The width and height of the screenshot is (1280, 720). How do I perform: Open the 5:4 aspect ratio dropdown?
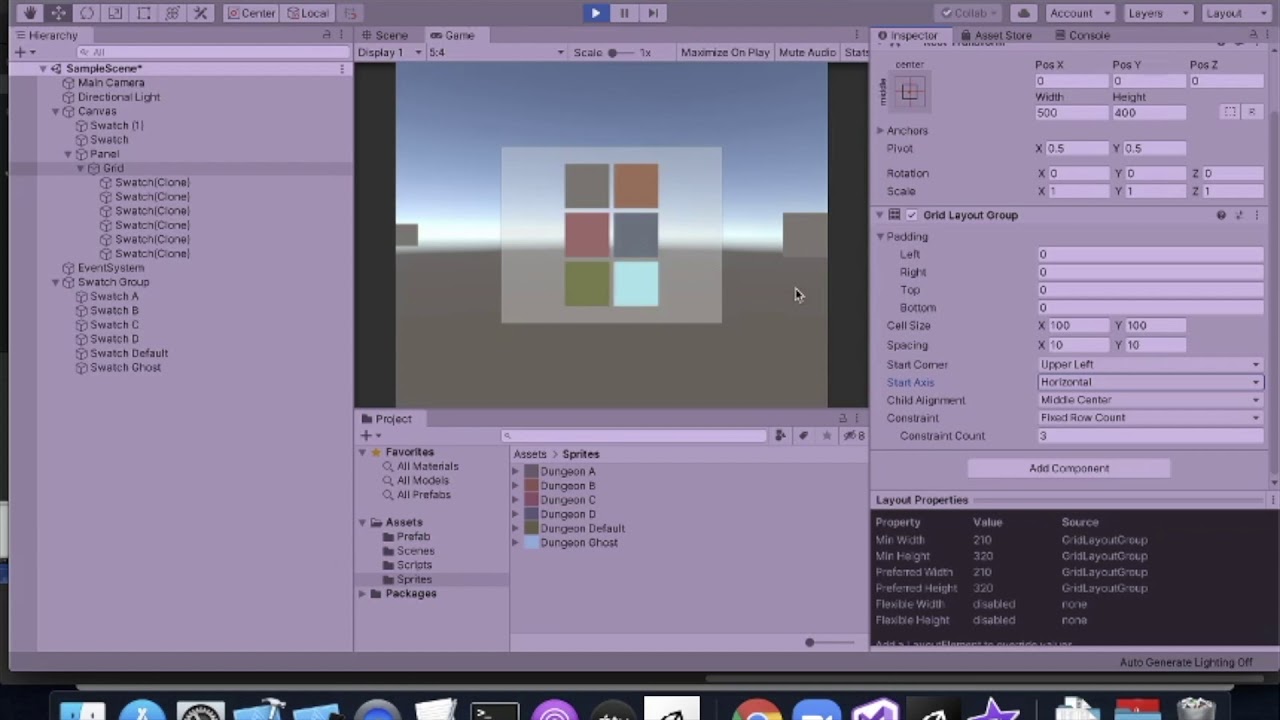point(496,52)
